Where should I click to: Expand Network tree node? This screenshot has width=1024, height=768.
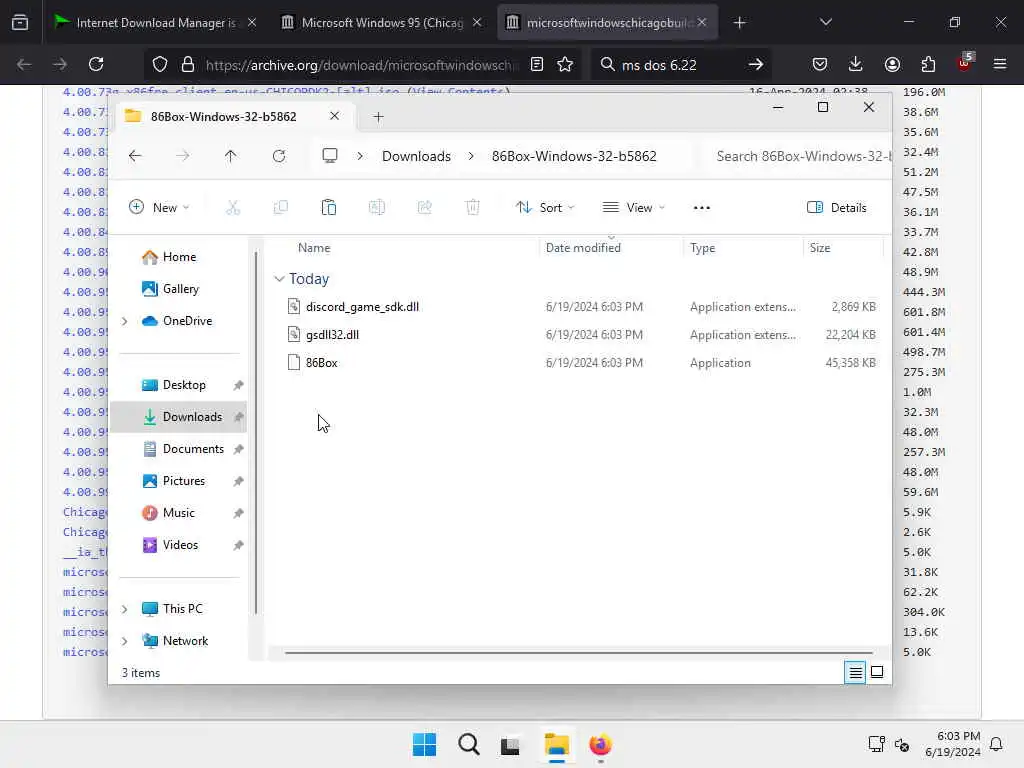(x=125, y=641)
